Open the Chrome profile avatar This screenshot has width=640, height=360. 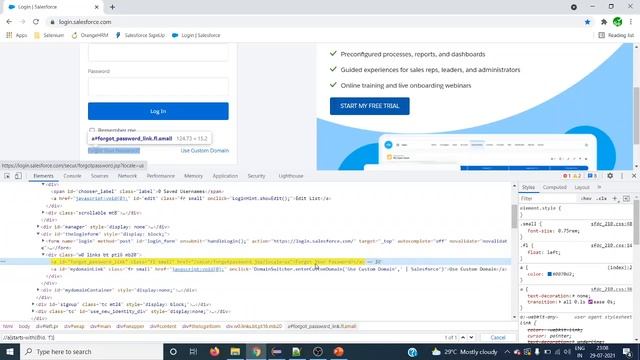pyautogui.click(x=618, y=22)
